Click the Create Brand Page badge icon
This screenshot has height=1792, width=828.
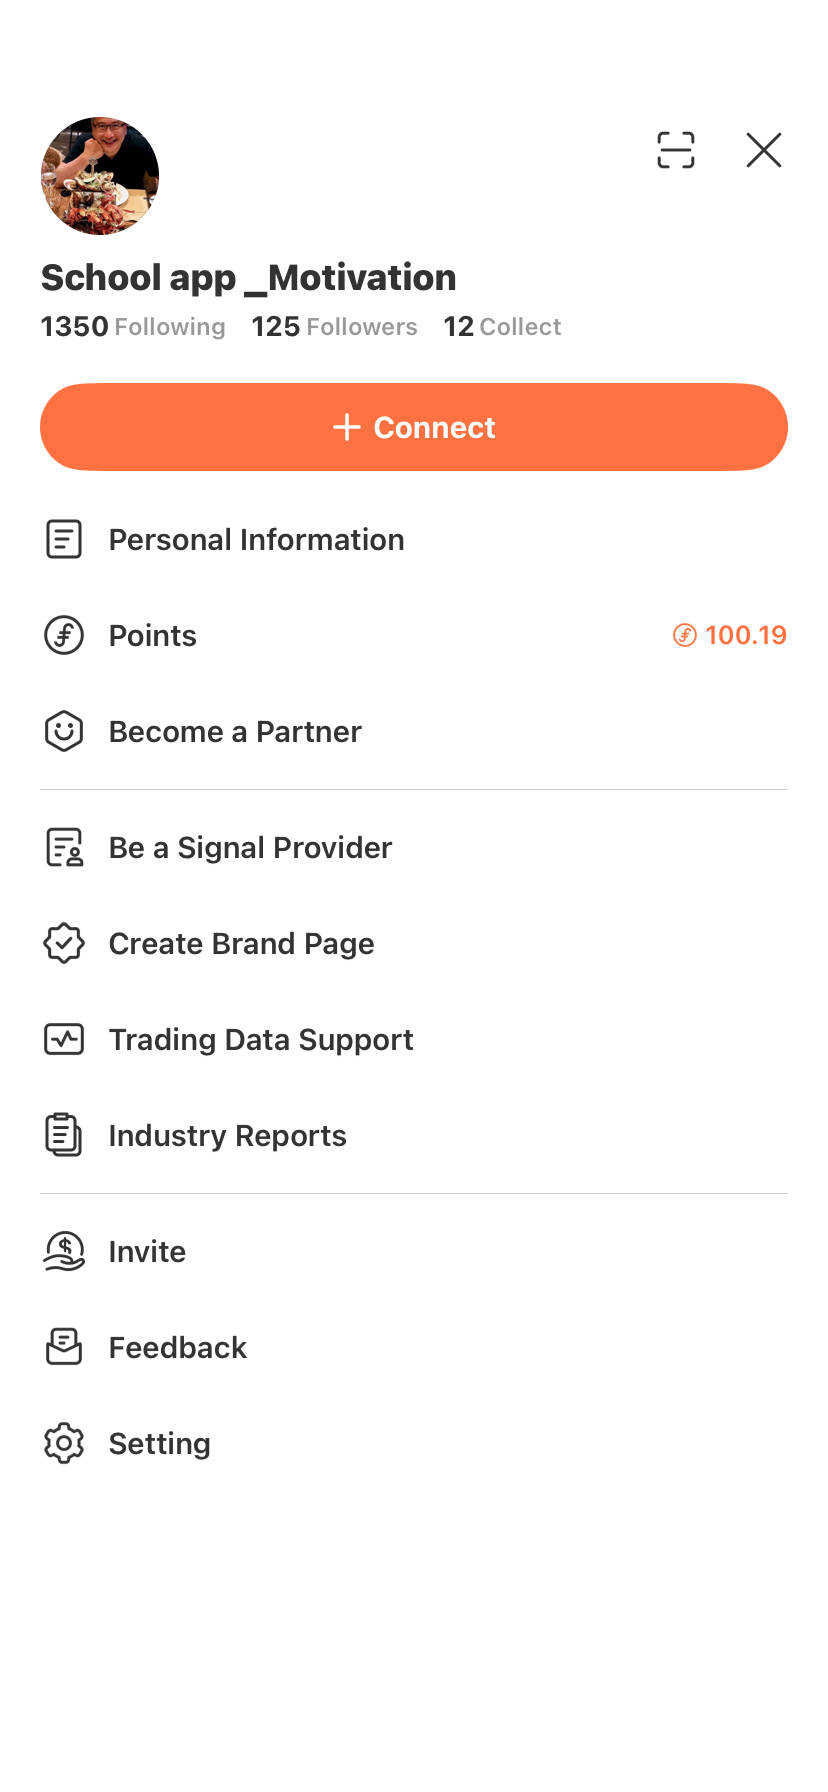click(64, 943)
